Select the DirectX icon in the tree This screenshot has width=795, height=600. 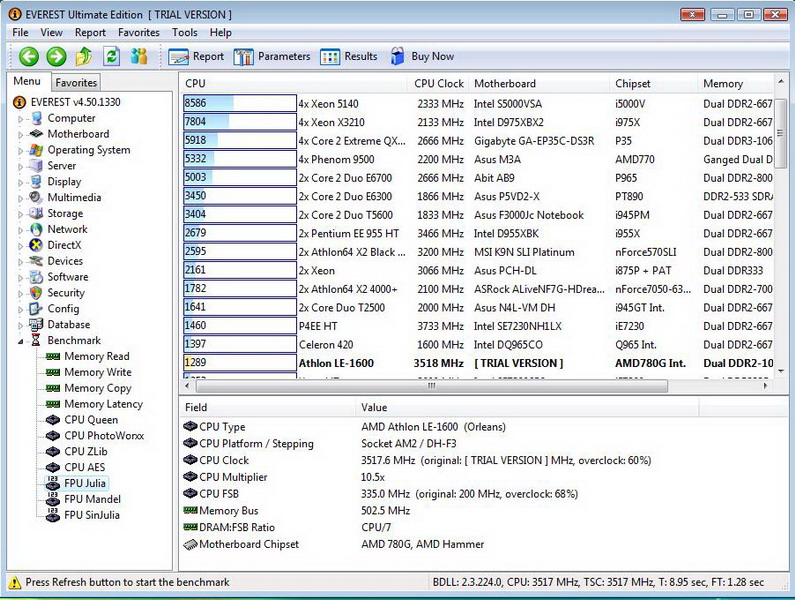tap(37, 245)
